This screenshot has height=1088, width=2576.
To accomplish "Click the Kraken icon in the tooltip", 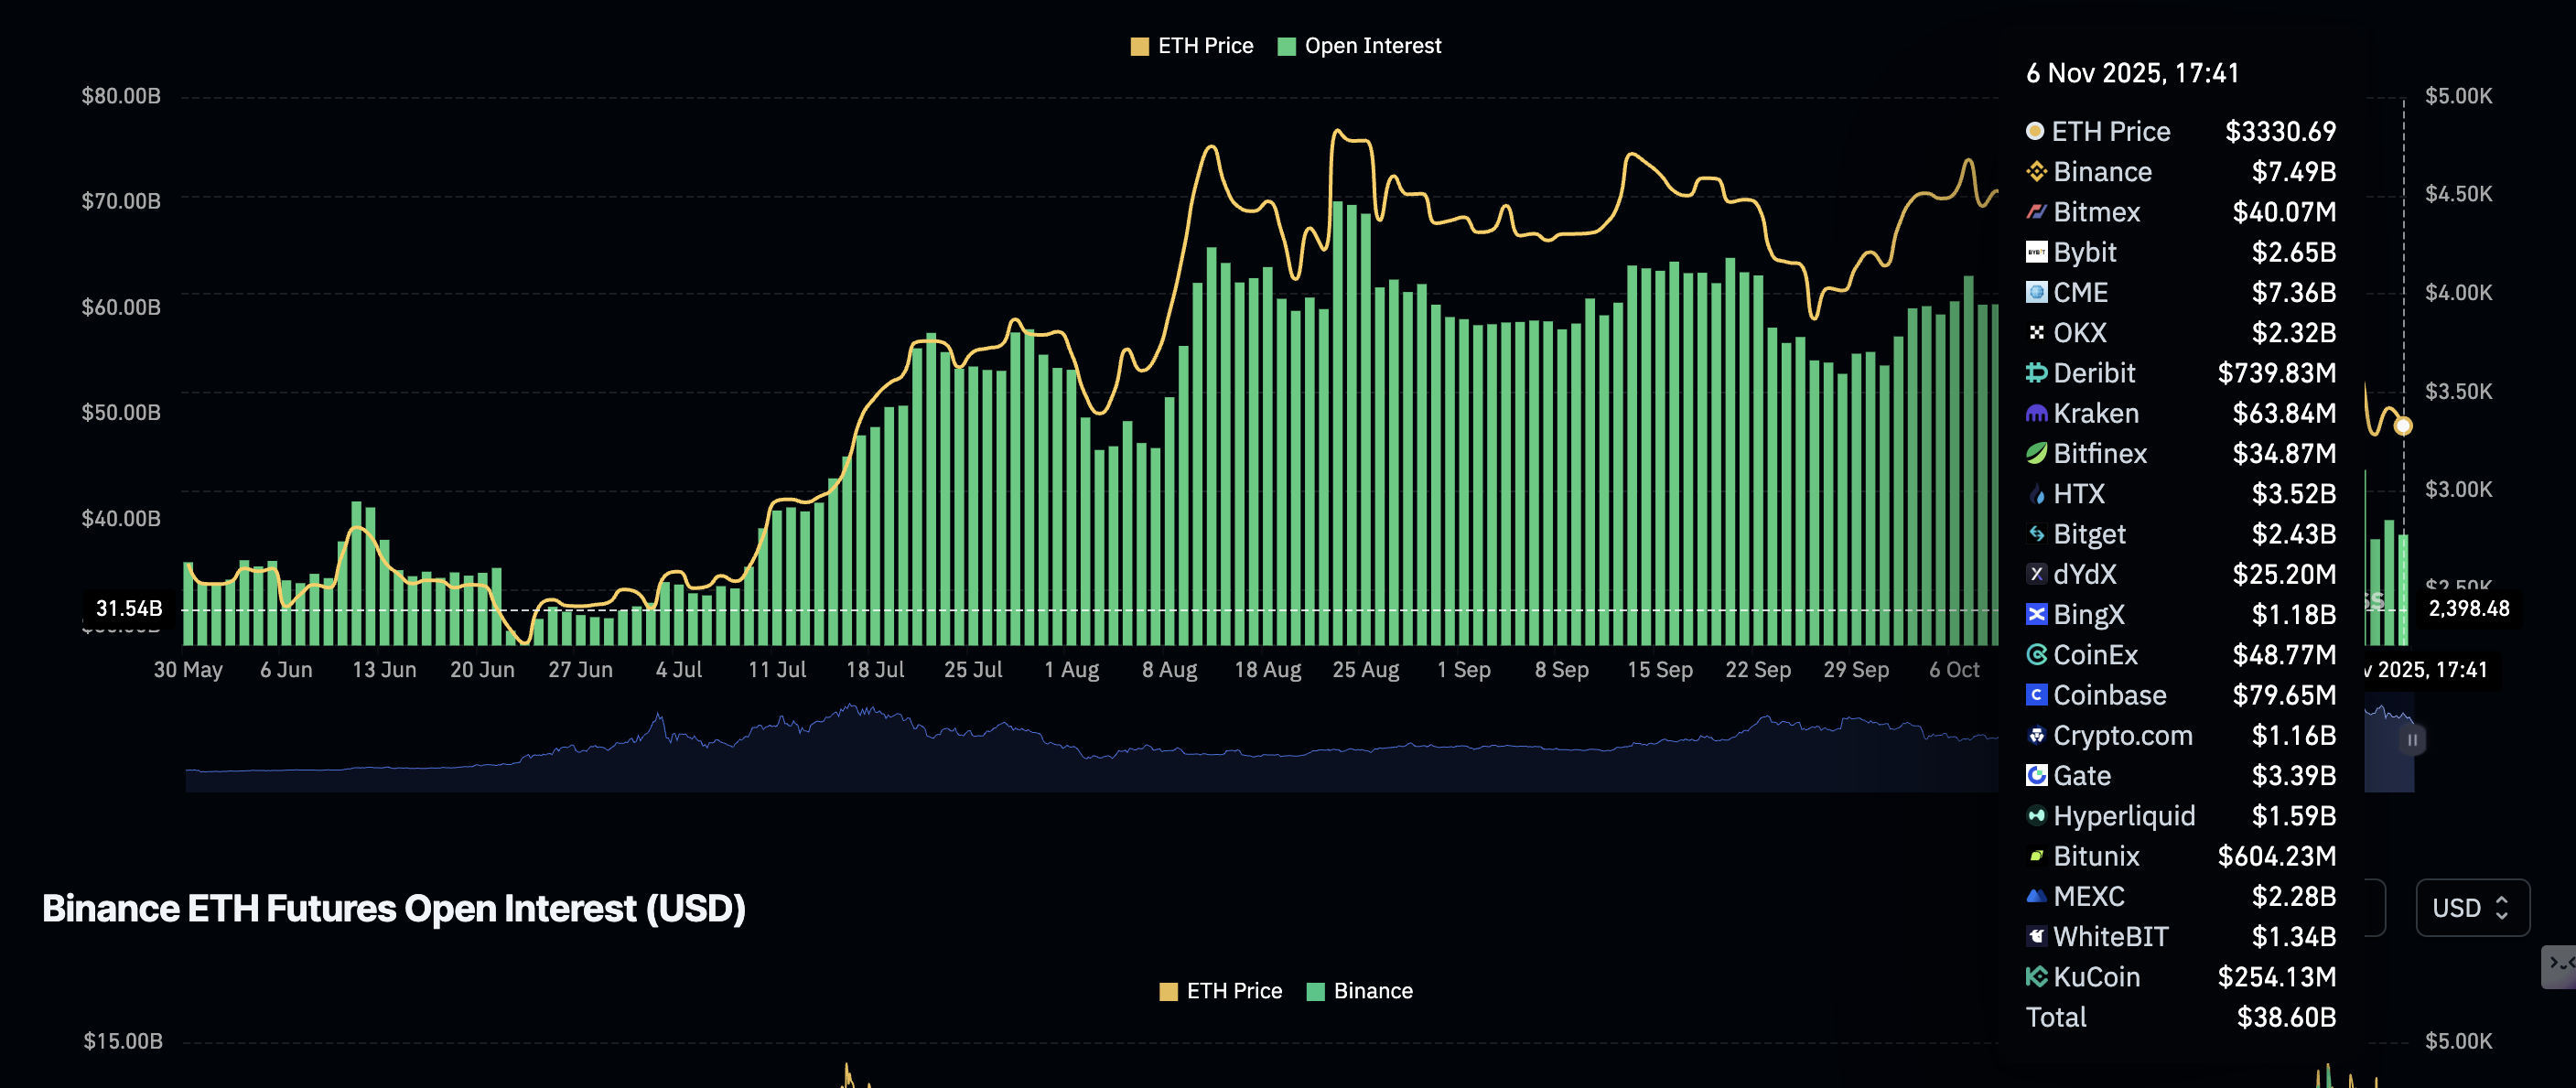I will click(2035, 412).
